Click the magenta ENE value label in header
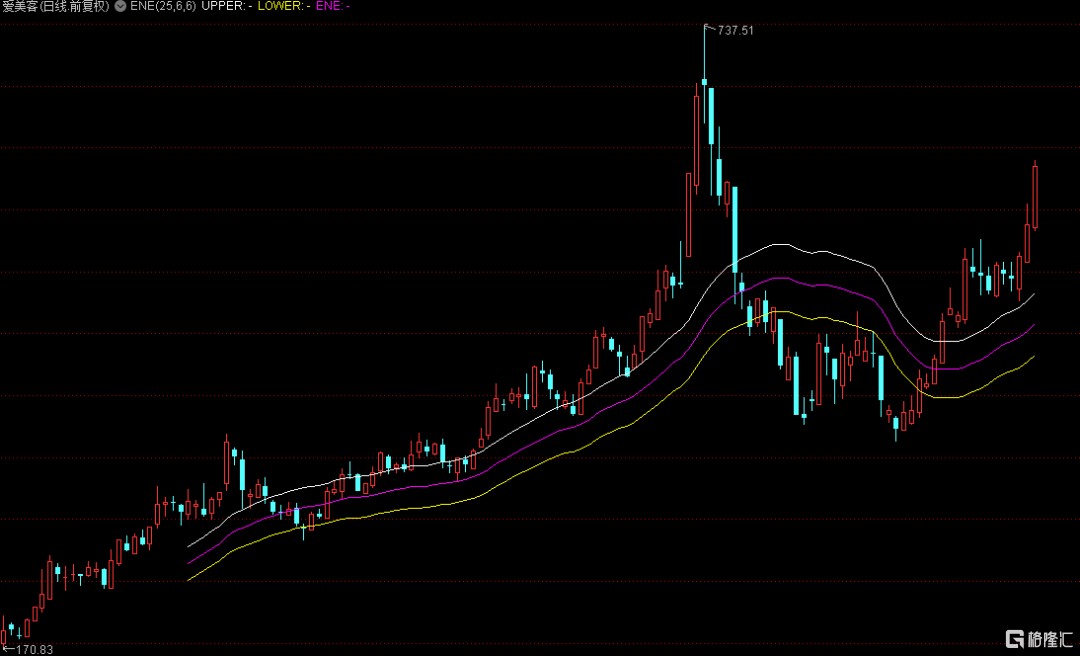 point(334,6)
